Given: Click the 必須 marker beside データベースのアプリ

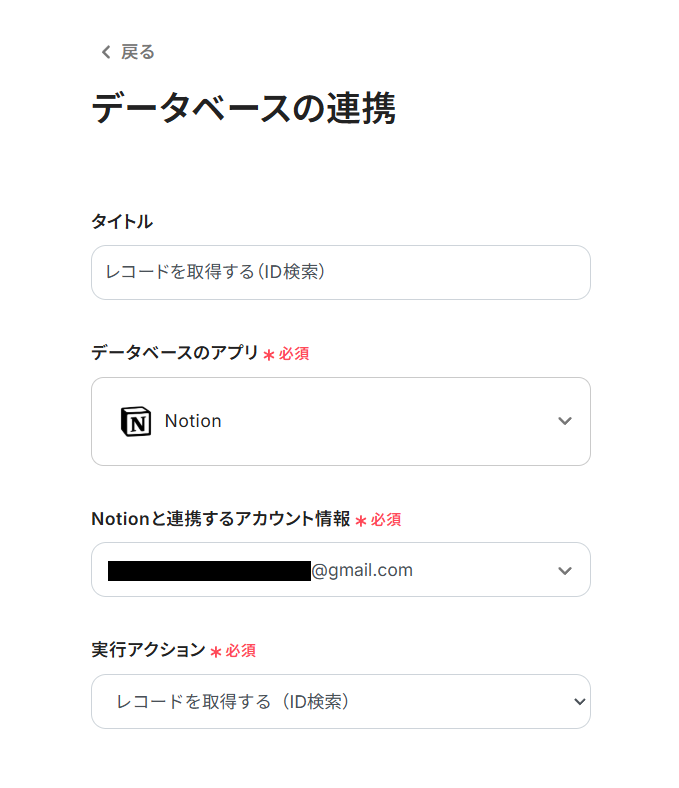Looking at the screenshot, I should tap(294, 354).
